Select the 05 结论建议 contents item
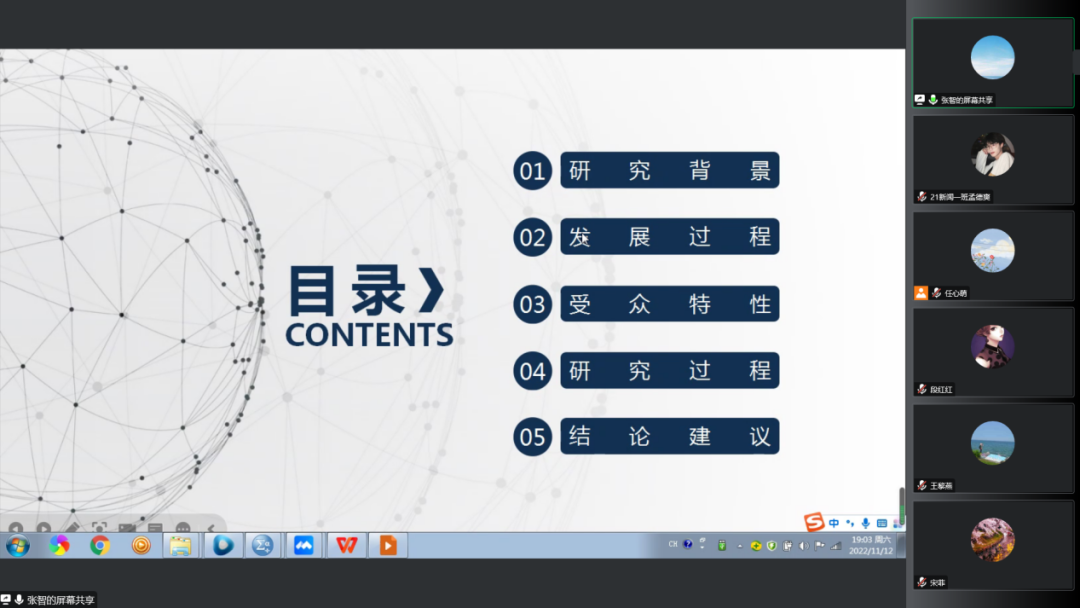The width and height of the screenshot is (1080, 608). click(669, 437)
